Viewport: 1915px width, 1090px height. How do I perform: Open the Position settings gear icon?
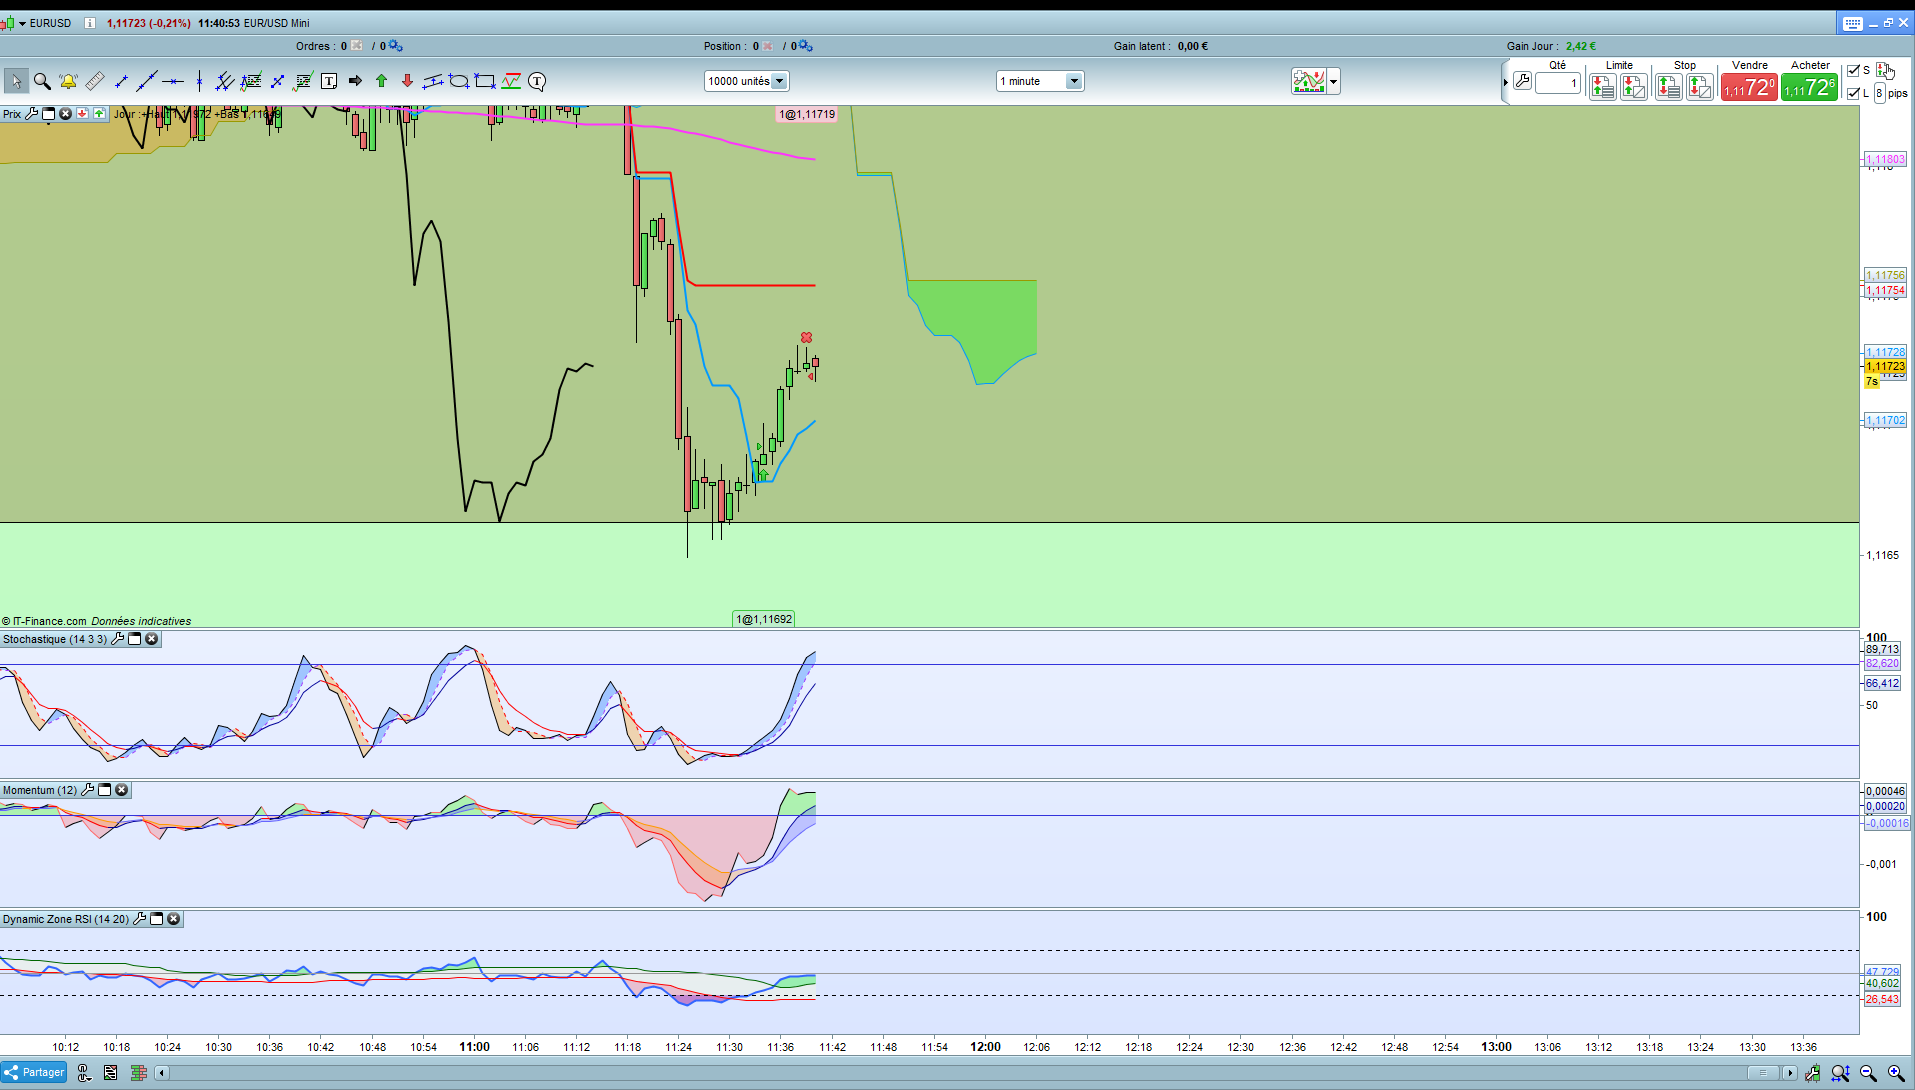[x=805, y=46]
